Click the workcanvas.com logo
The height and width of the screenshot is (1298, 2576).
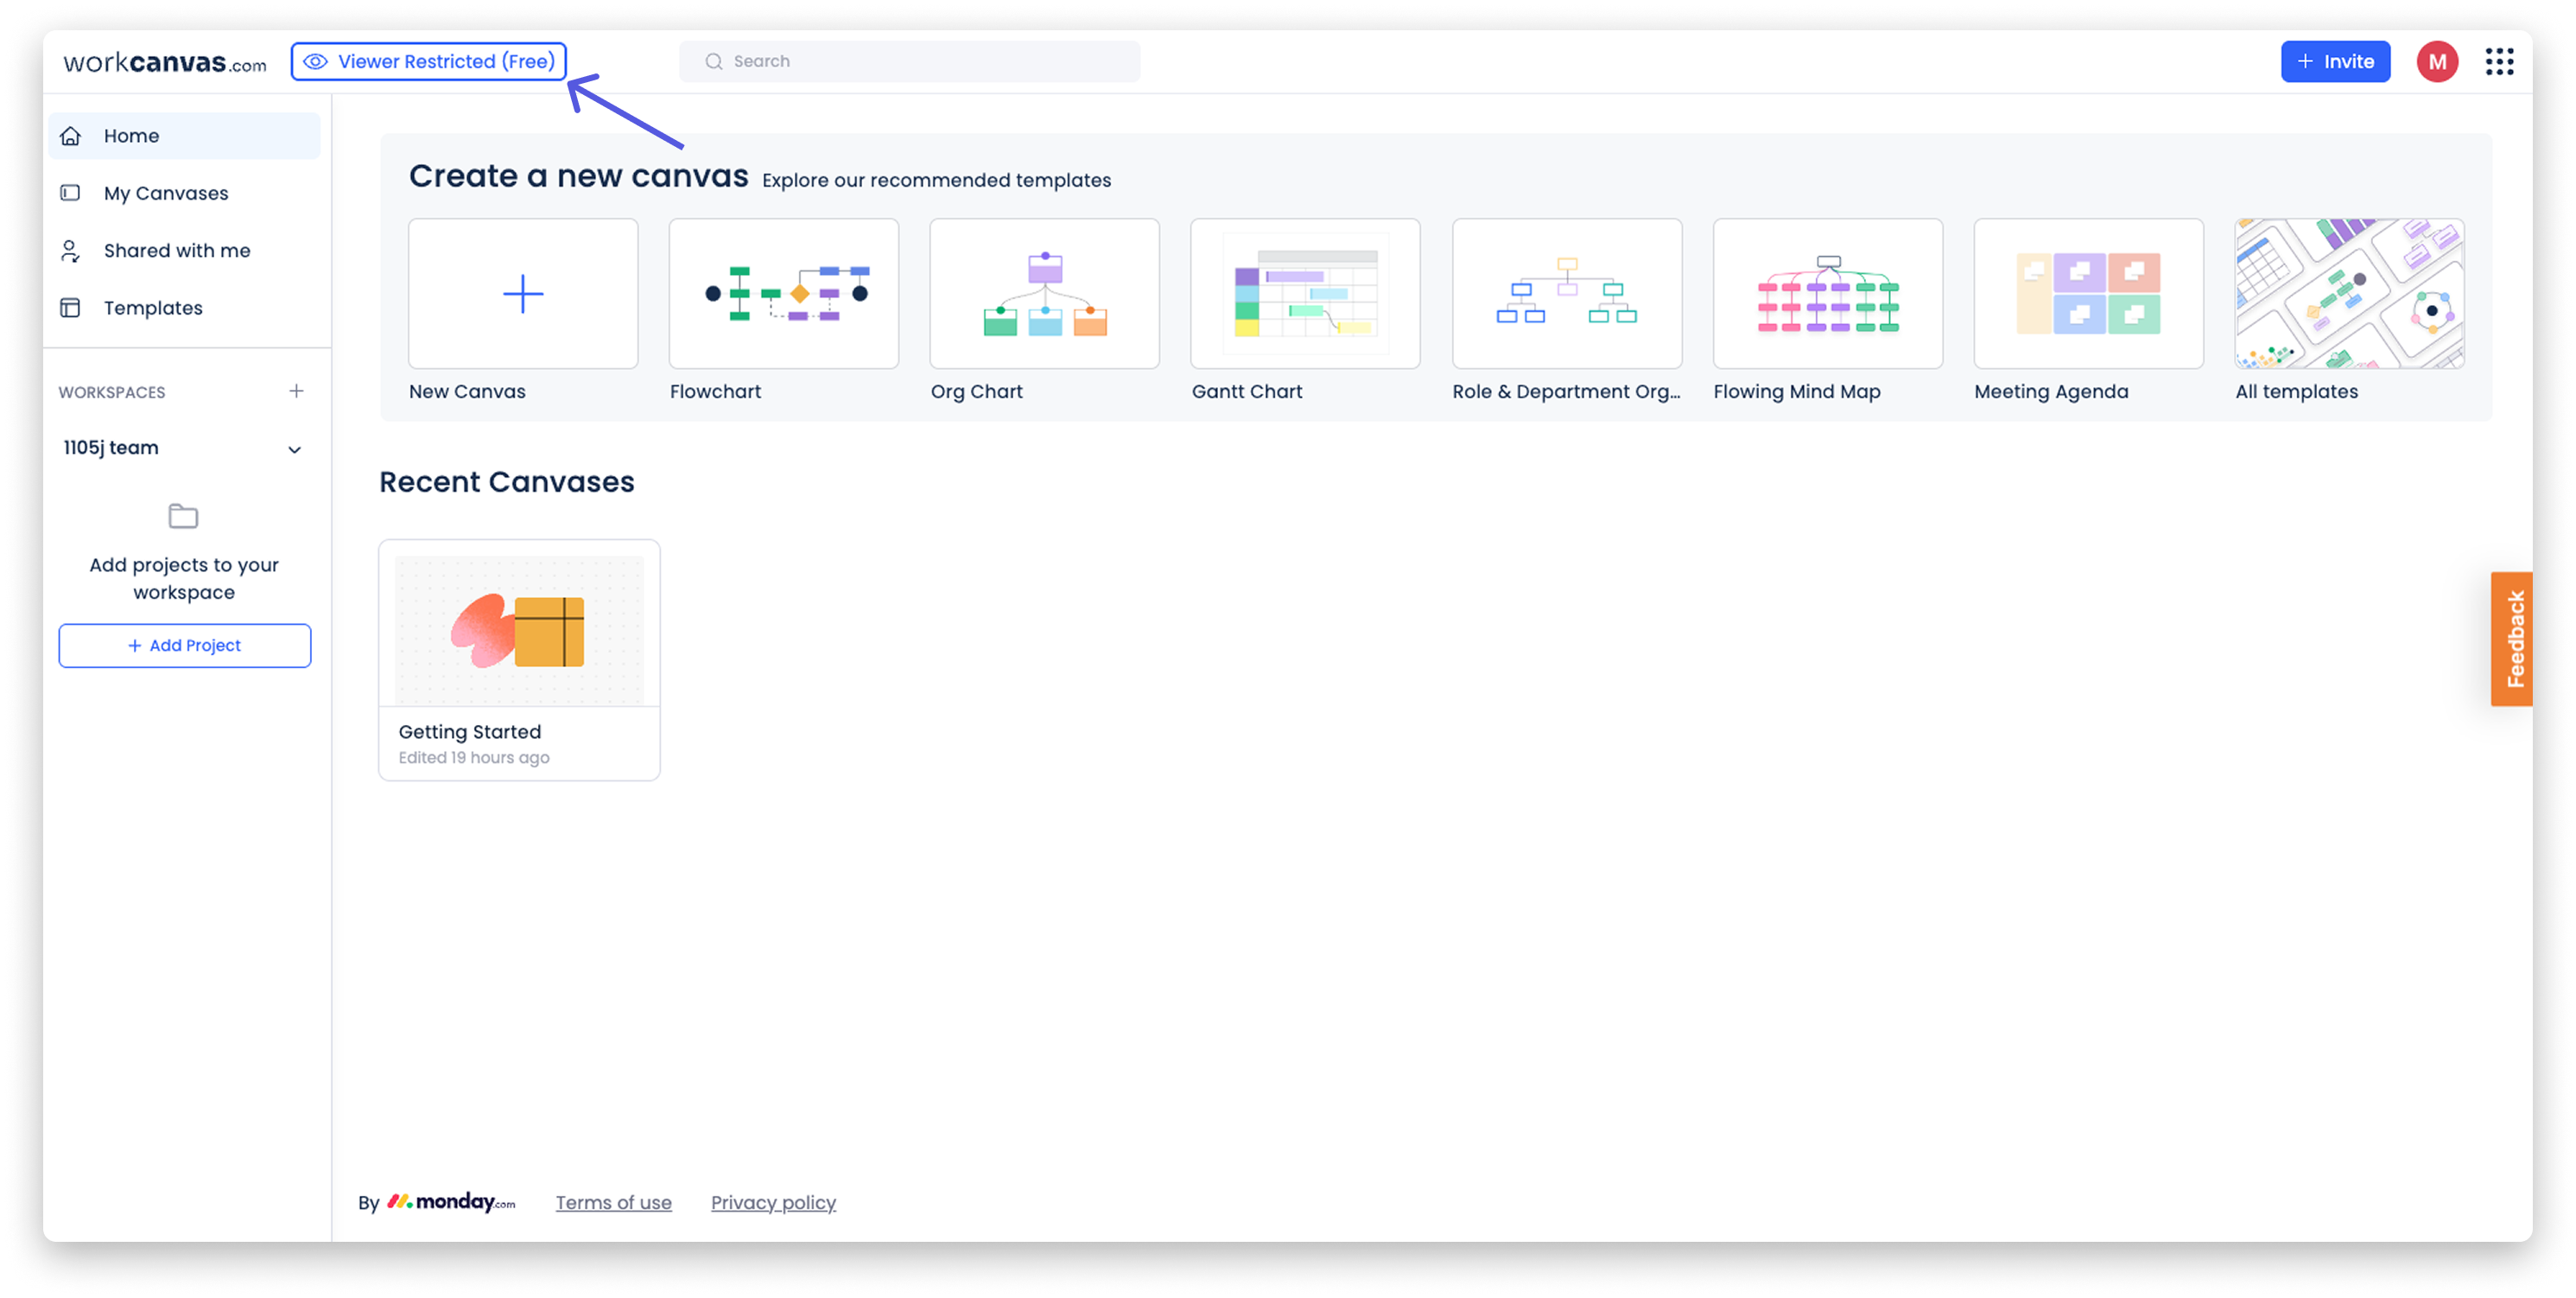click(x=165, y=62)
